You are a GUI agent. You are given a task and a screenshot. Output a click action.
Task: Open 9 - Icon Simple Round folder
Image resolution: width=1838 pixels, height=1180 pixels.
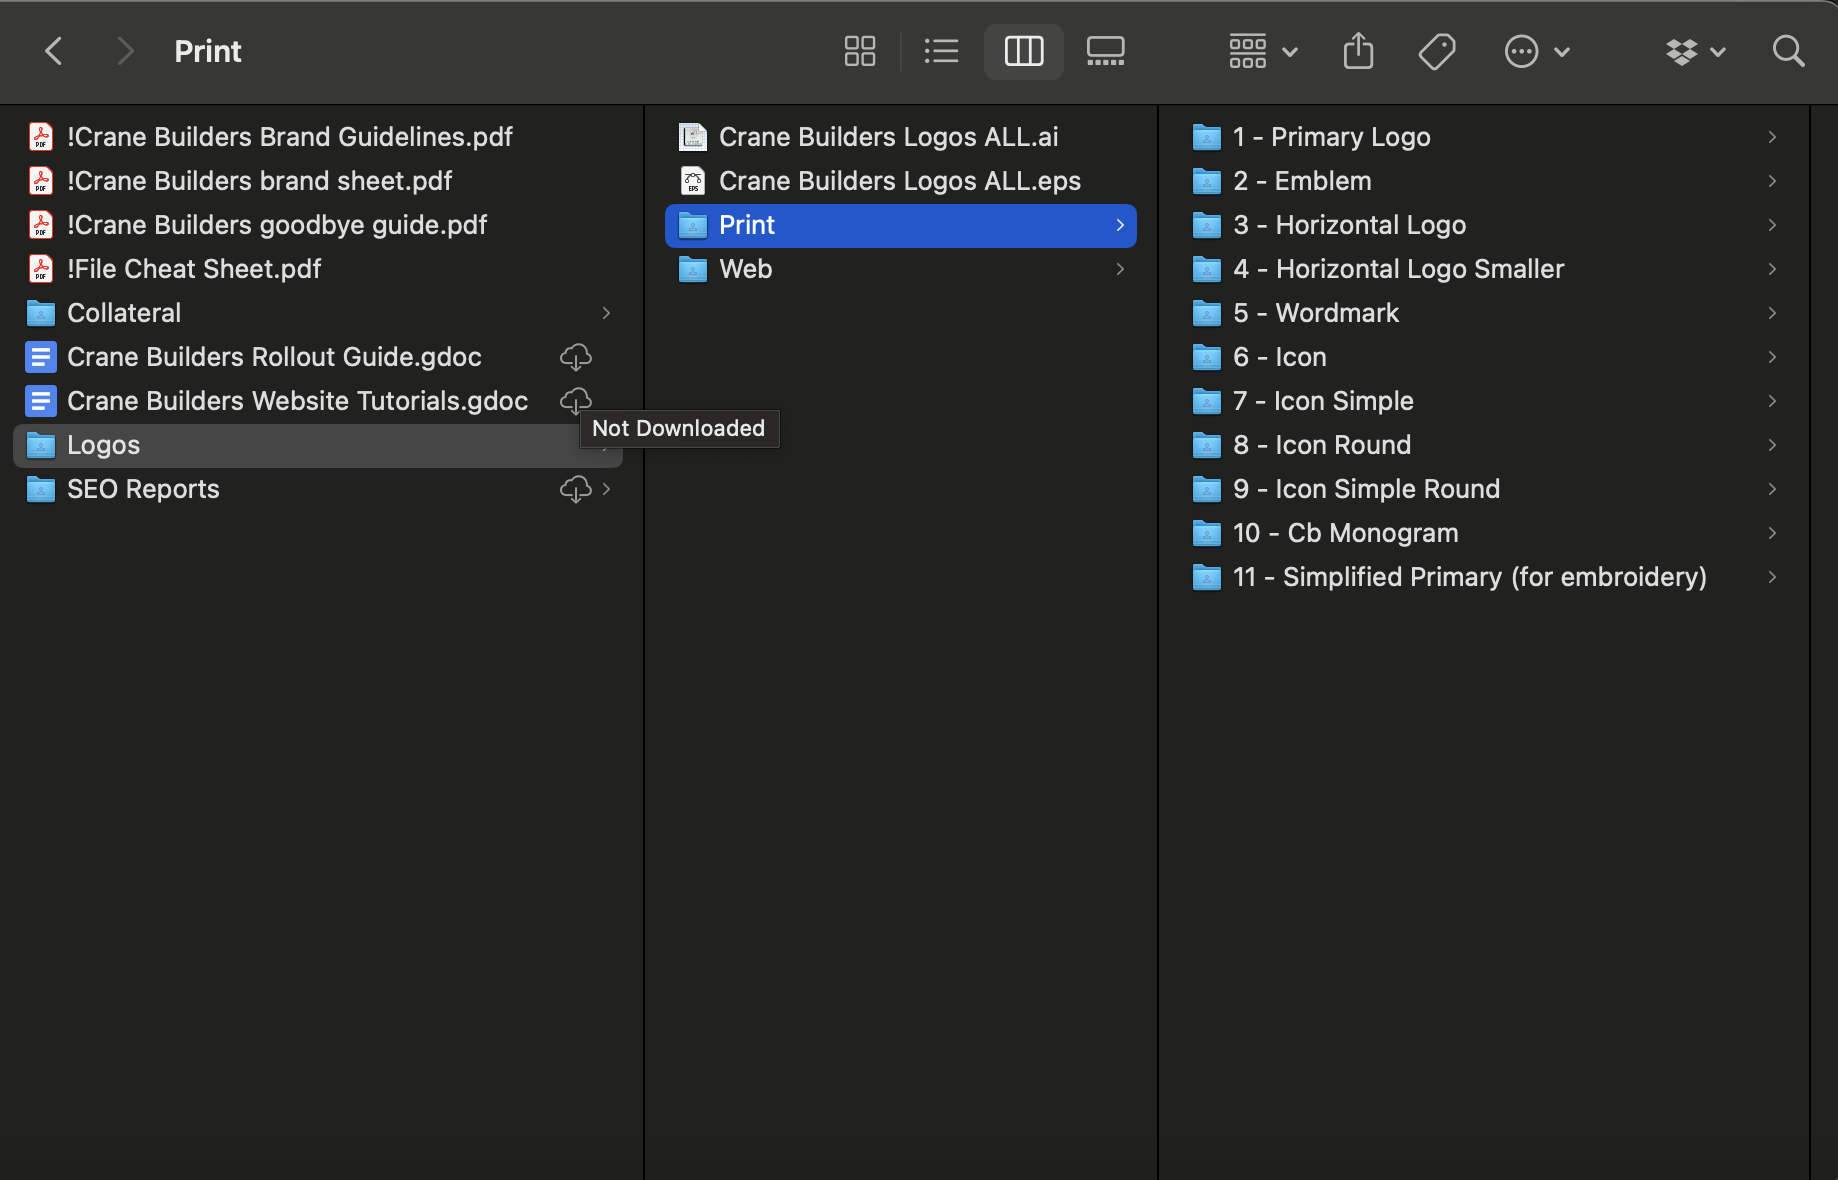pos(1485,489)
